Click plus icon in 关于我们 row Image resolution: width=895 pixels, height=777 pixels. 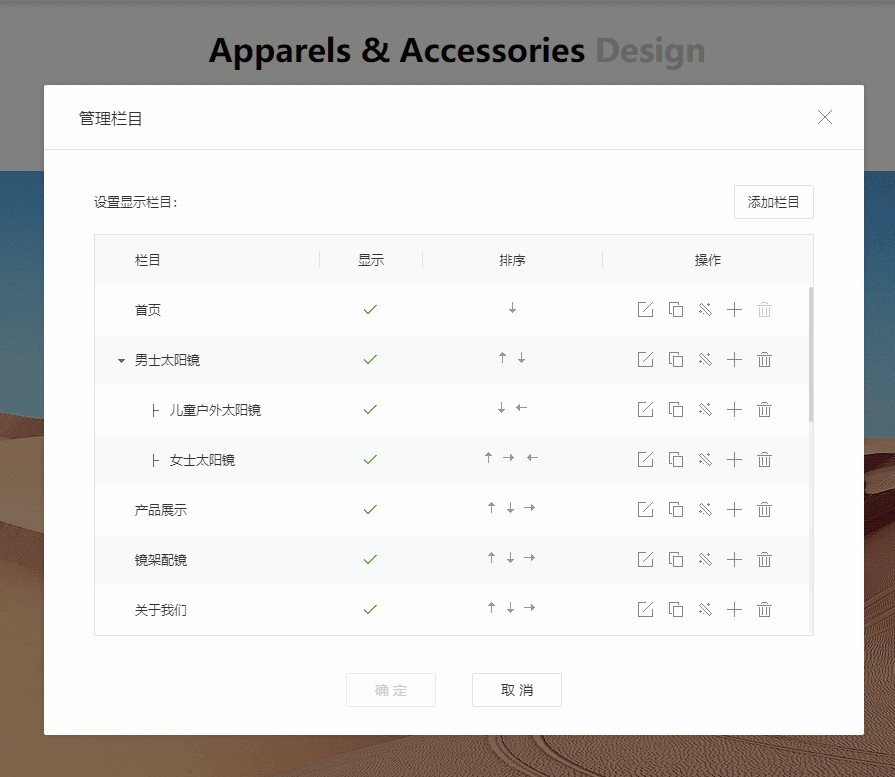pos(735,609)
